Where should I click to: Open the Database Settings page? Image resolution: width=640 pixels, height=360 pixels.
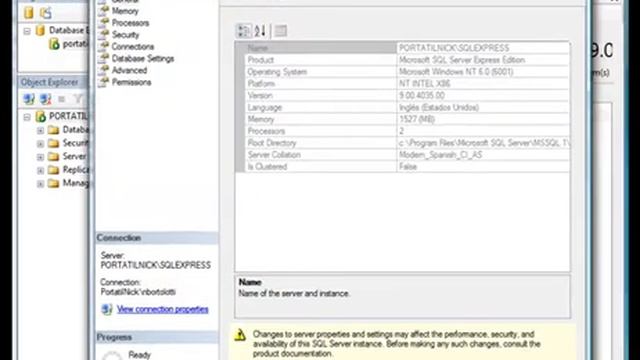(143, 58)
